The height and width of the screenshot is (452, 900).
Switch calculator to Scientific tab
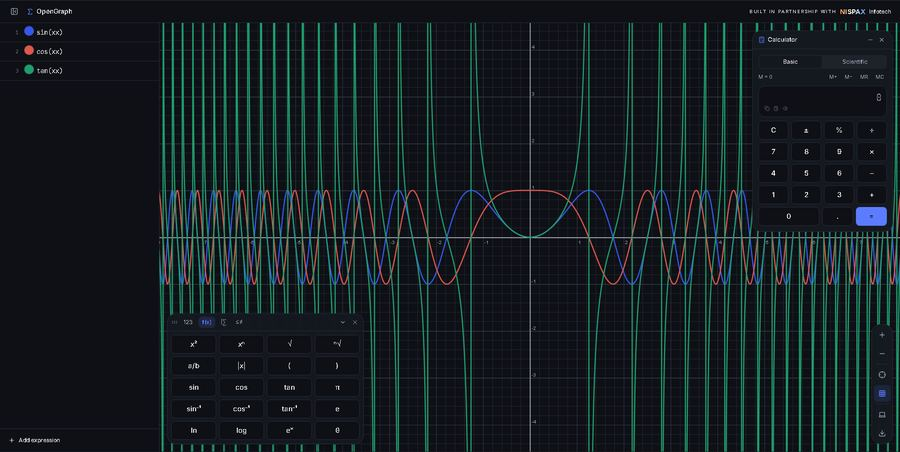pos(854,61)
